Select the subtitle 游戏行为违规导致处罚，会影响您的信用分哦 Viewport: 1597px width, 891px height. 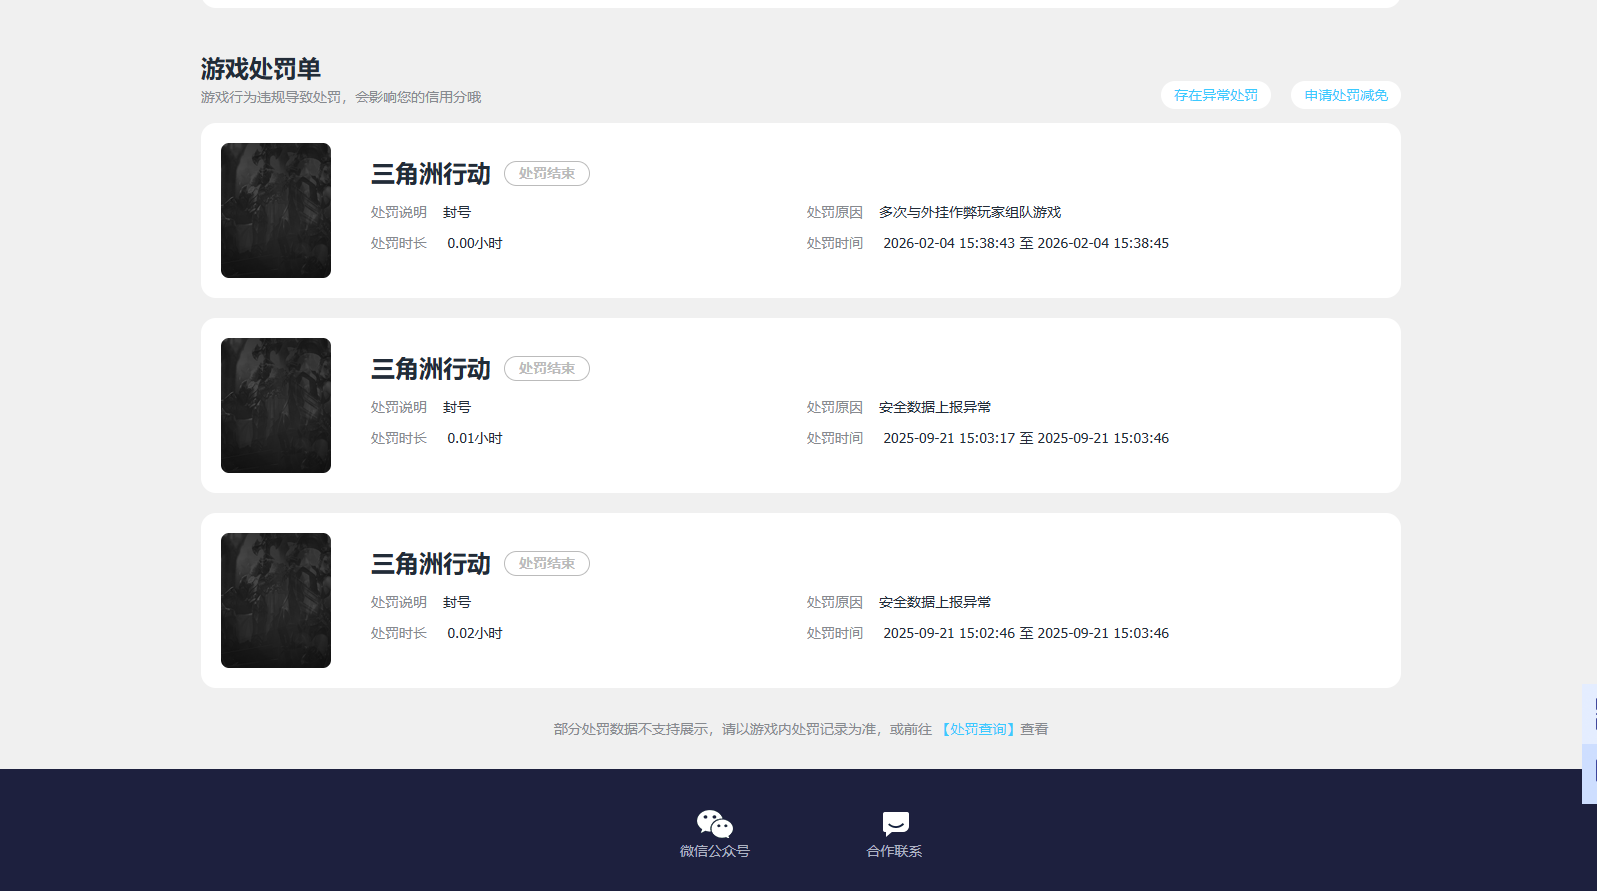tap(341, 97)
